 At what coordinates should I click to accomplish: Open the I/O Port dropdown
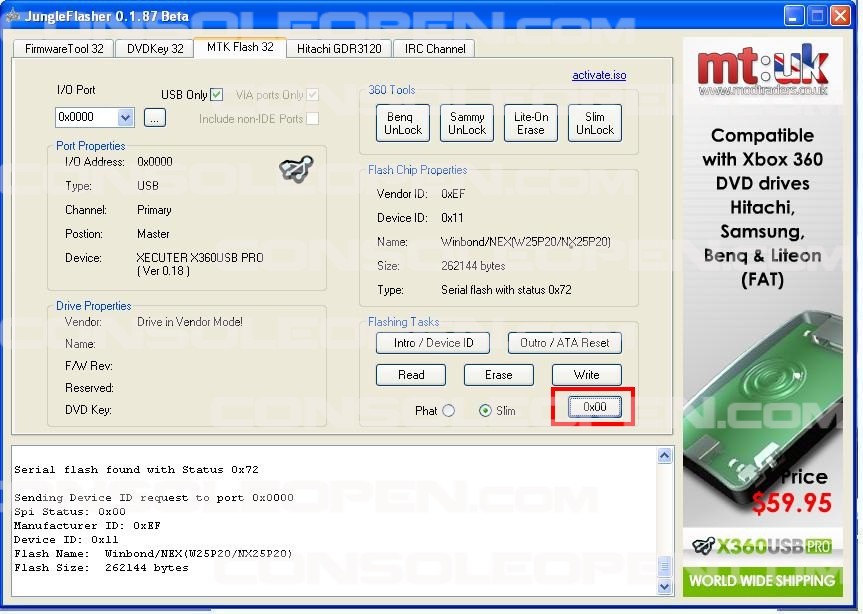click(x=125, y=118)
